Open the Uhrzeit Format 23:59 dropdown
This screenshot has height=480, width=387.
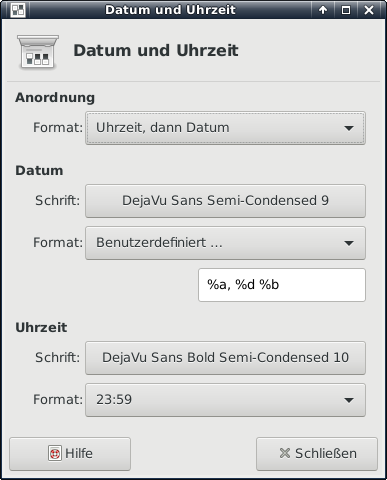[x=225, y=400]
